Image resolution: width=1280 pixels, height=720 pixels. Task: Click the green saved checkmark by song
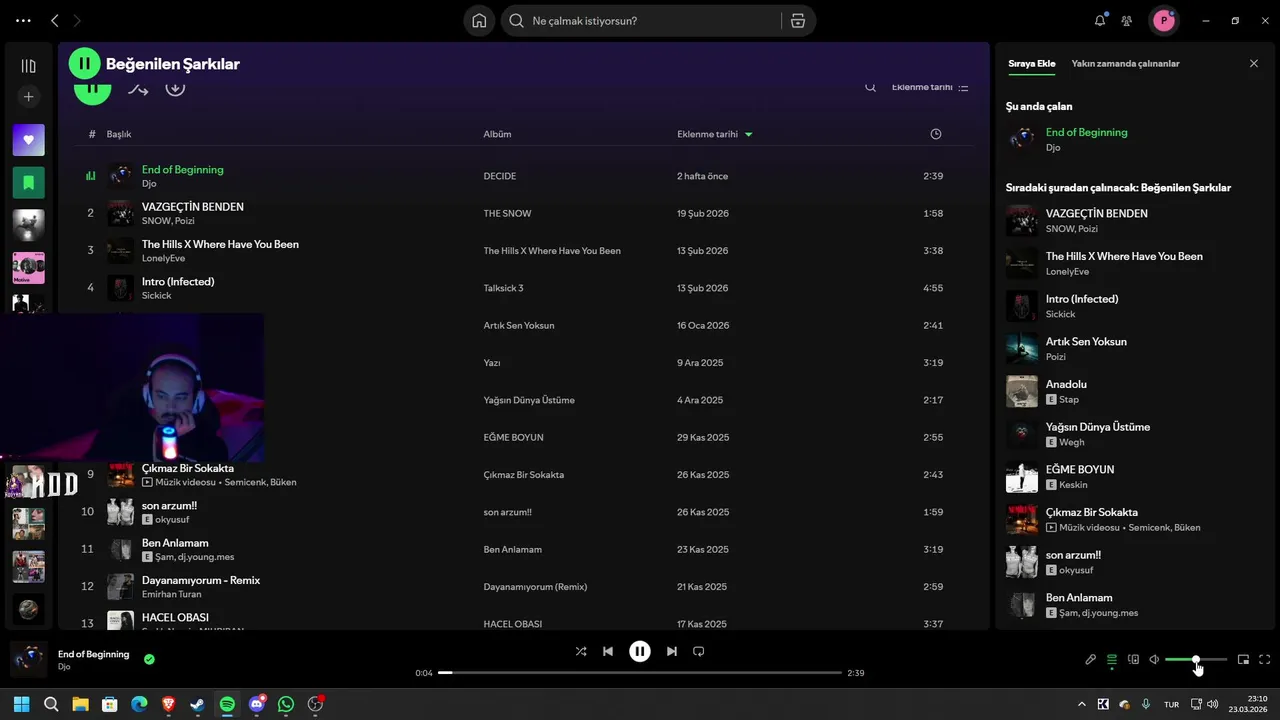pos(149,660)
